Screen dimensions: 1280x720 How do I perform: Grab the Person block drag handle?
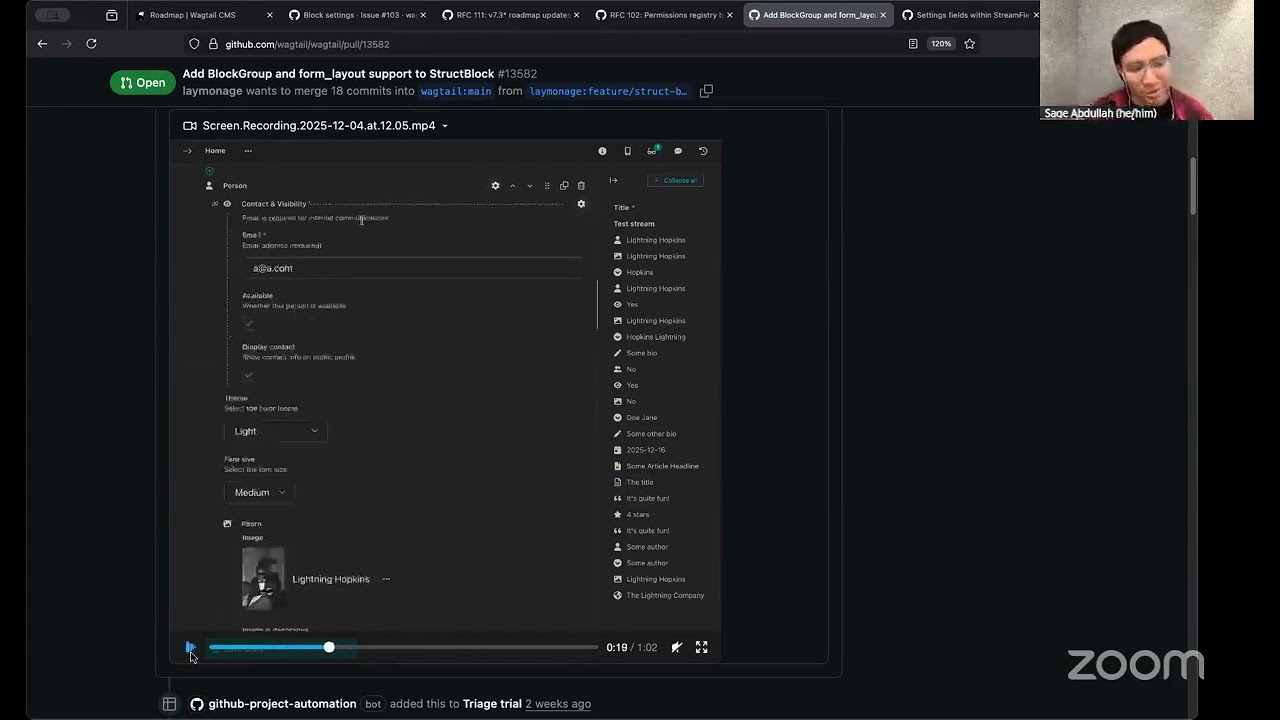tap(547, 186)
